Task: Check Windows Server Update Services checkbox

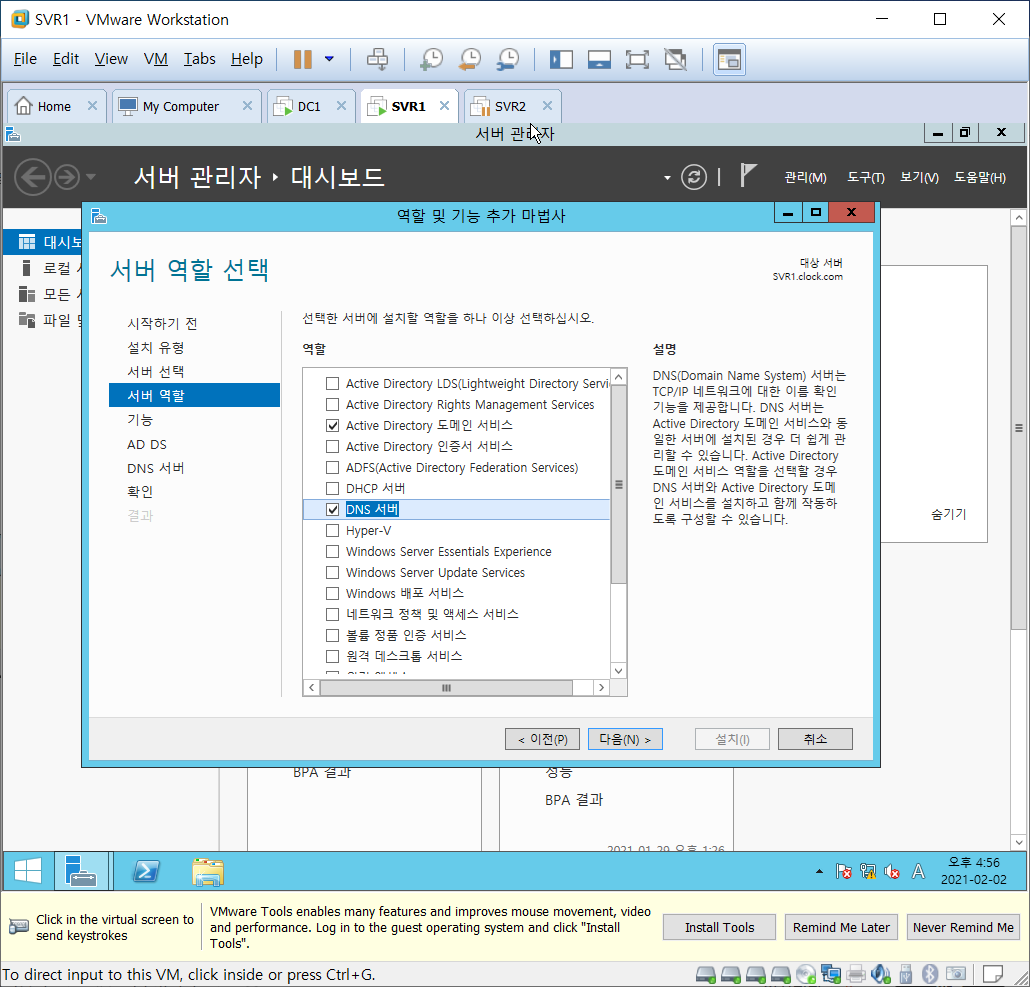Action: [332, 573]
